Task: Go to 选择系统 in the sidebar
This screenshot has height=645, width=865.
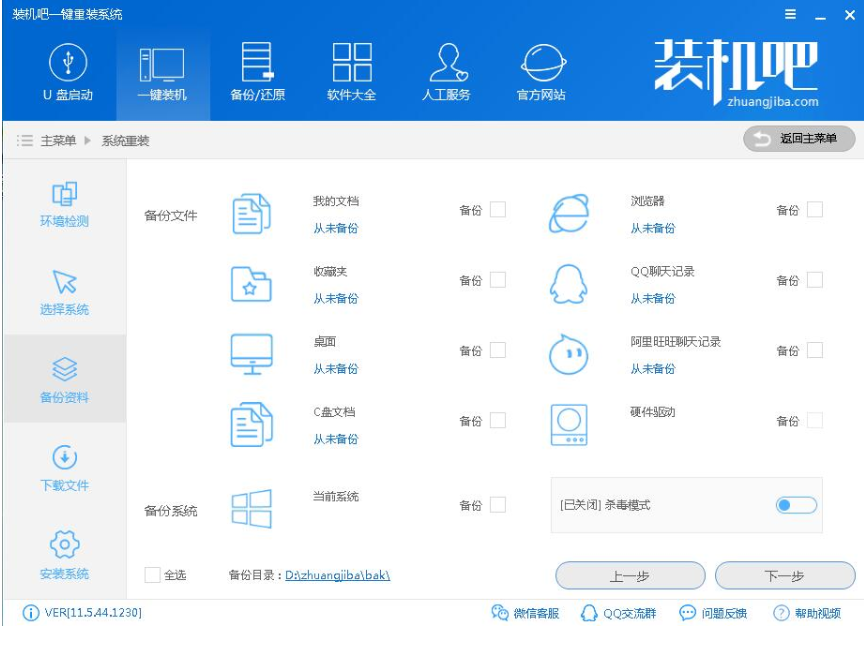Action: (x=62, y=286)
